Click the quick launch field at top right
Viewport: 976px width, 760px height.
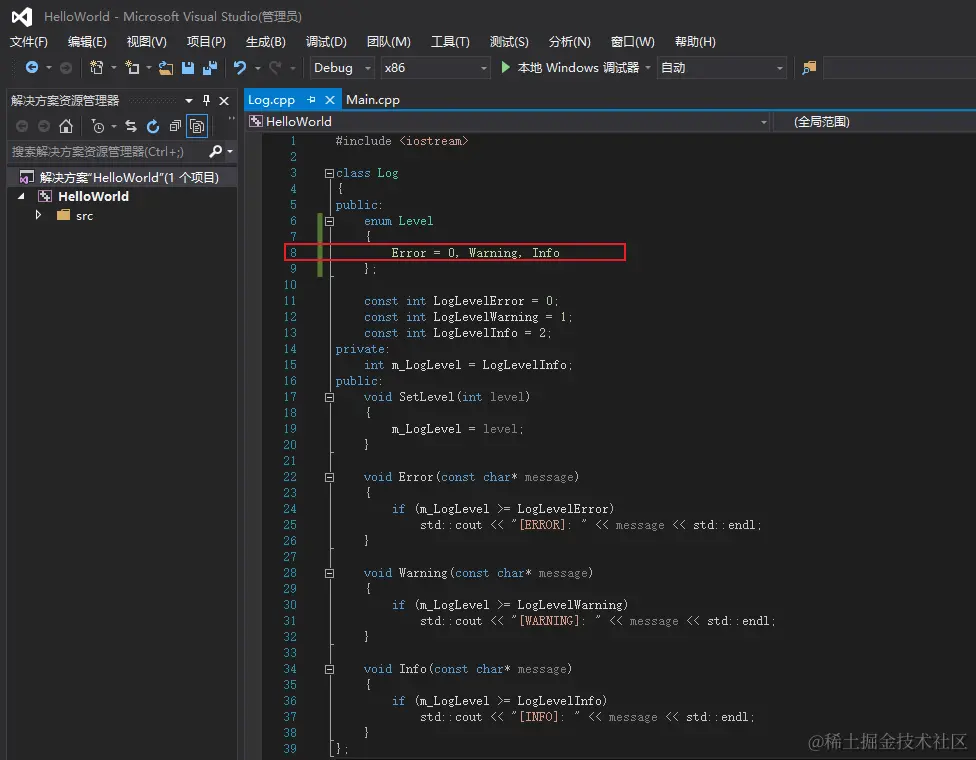pyautogui.click(x=899, y=68)
